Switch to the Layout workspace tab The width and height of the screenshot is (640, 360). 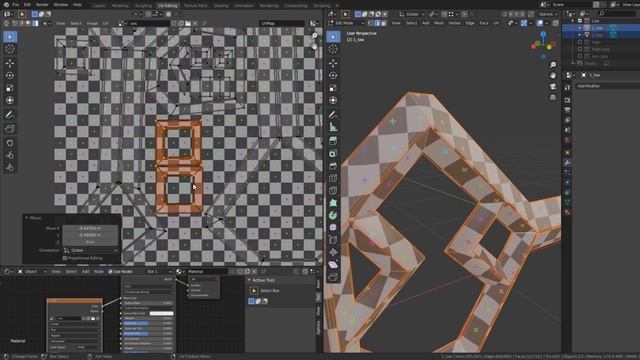[x=99, y=6]
